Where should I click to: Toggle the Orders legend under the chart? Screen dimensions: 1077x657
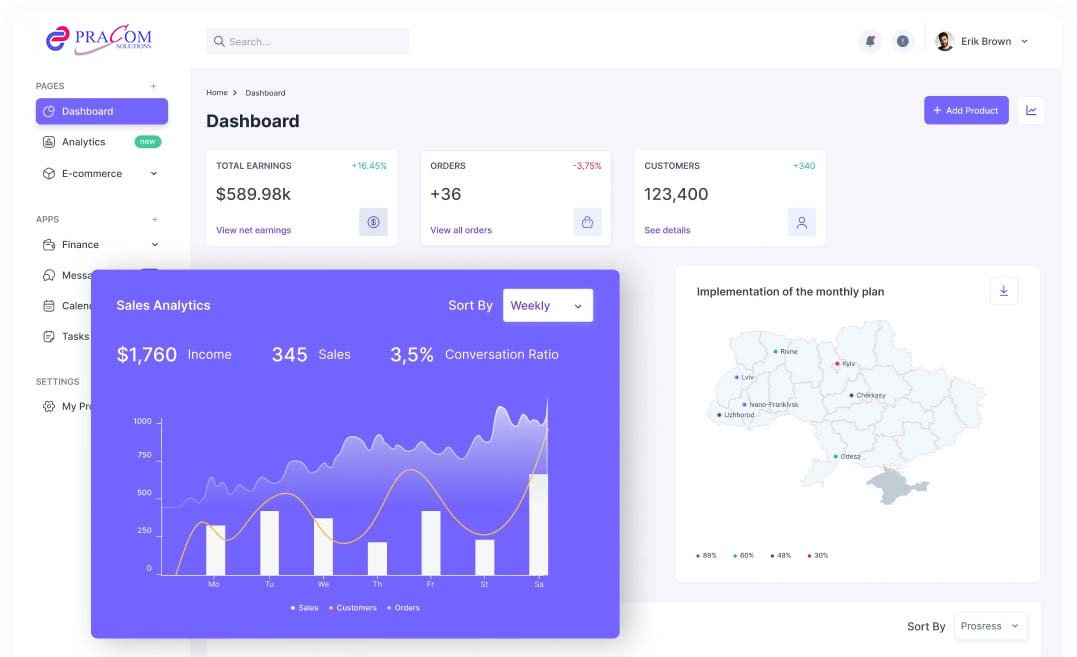pos(405,607)
